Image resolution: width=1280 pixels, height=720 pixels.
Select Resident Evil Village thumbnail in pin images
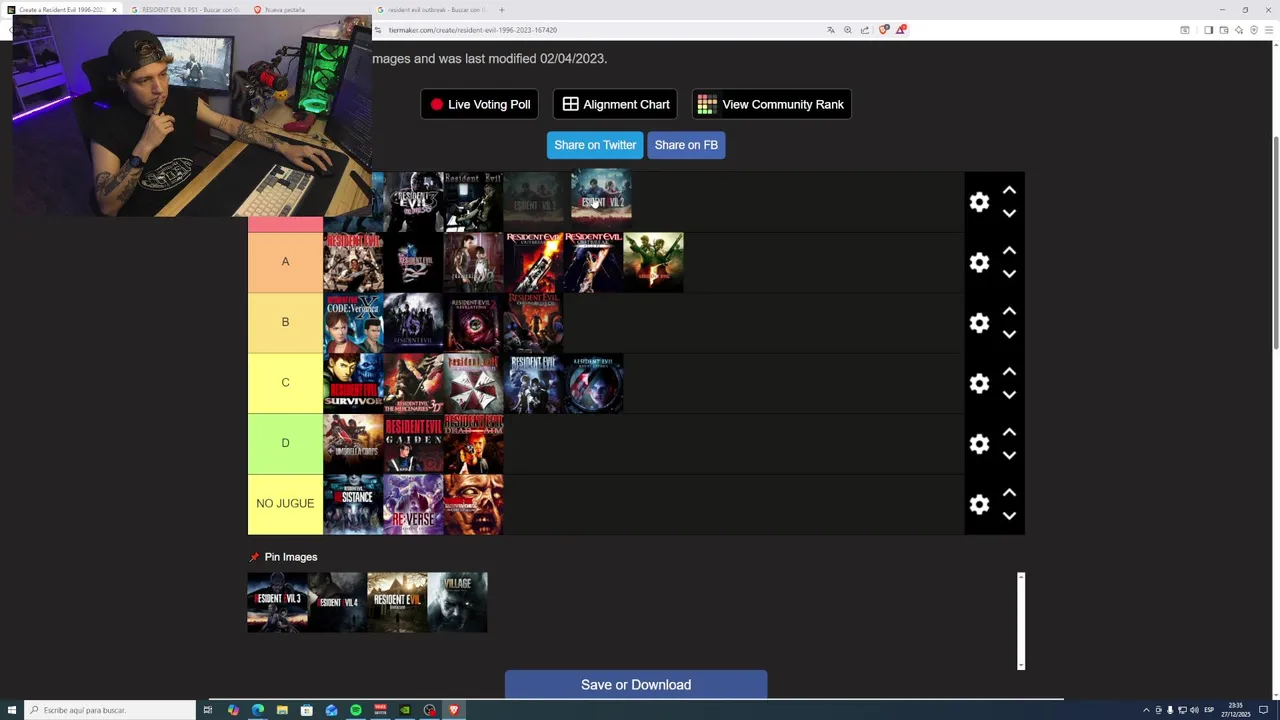(457, 602)
